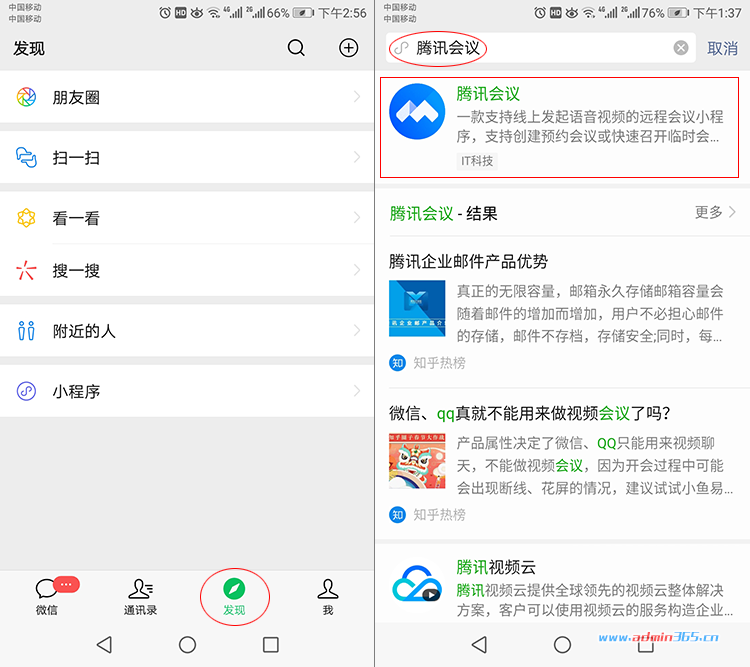Tap the search magnifier icon in Discover header
The width and height of the screenshot is (750, 667).
(x=296, y=48)
